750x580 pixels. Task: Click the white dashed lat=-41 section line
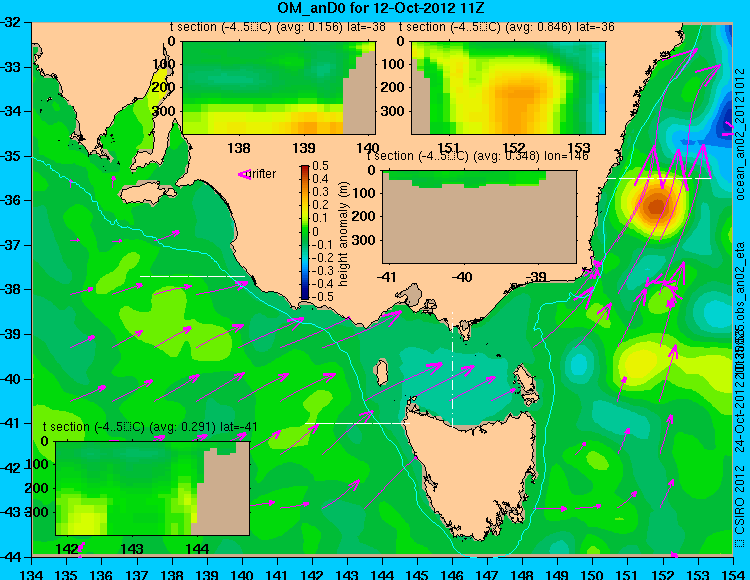[x=357, y=423]
